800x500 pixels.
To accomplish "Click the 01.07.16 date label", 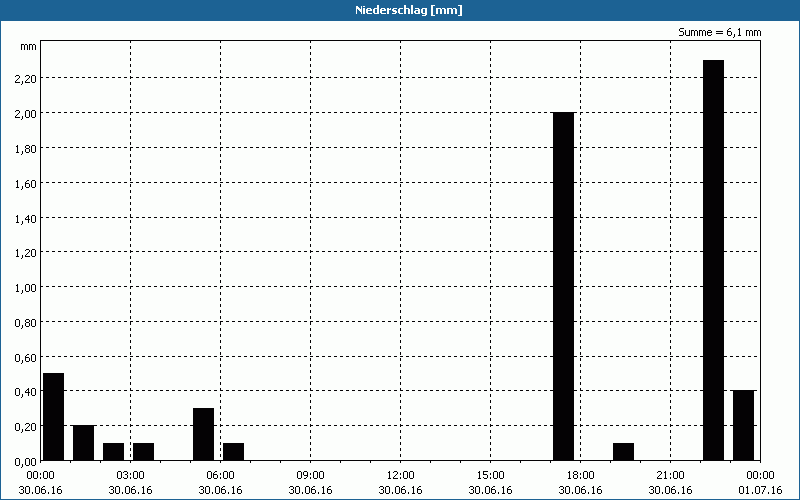I will pyautogui.click(x=760, y=490).
